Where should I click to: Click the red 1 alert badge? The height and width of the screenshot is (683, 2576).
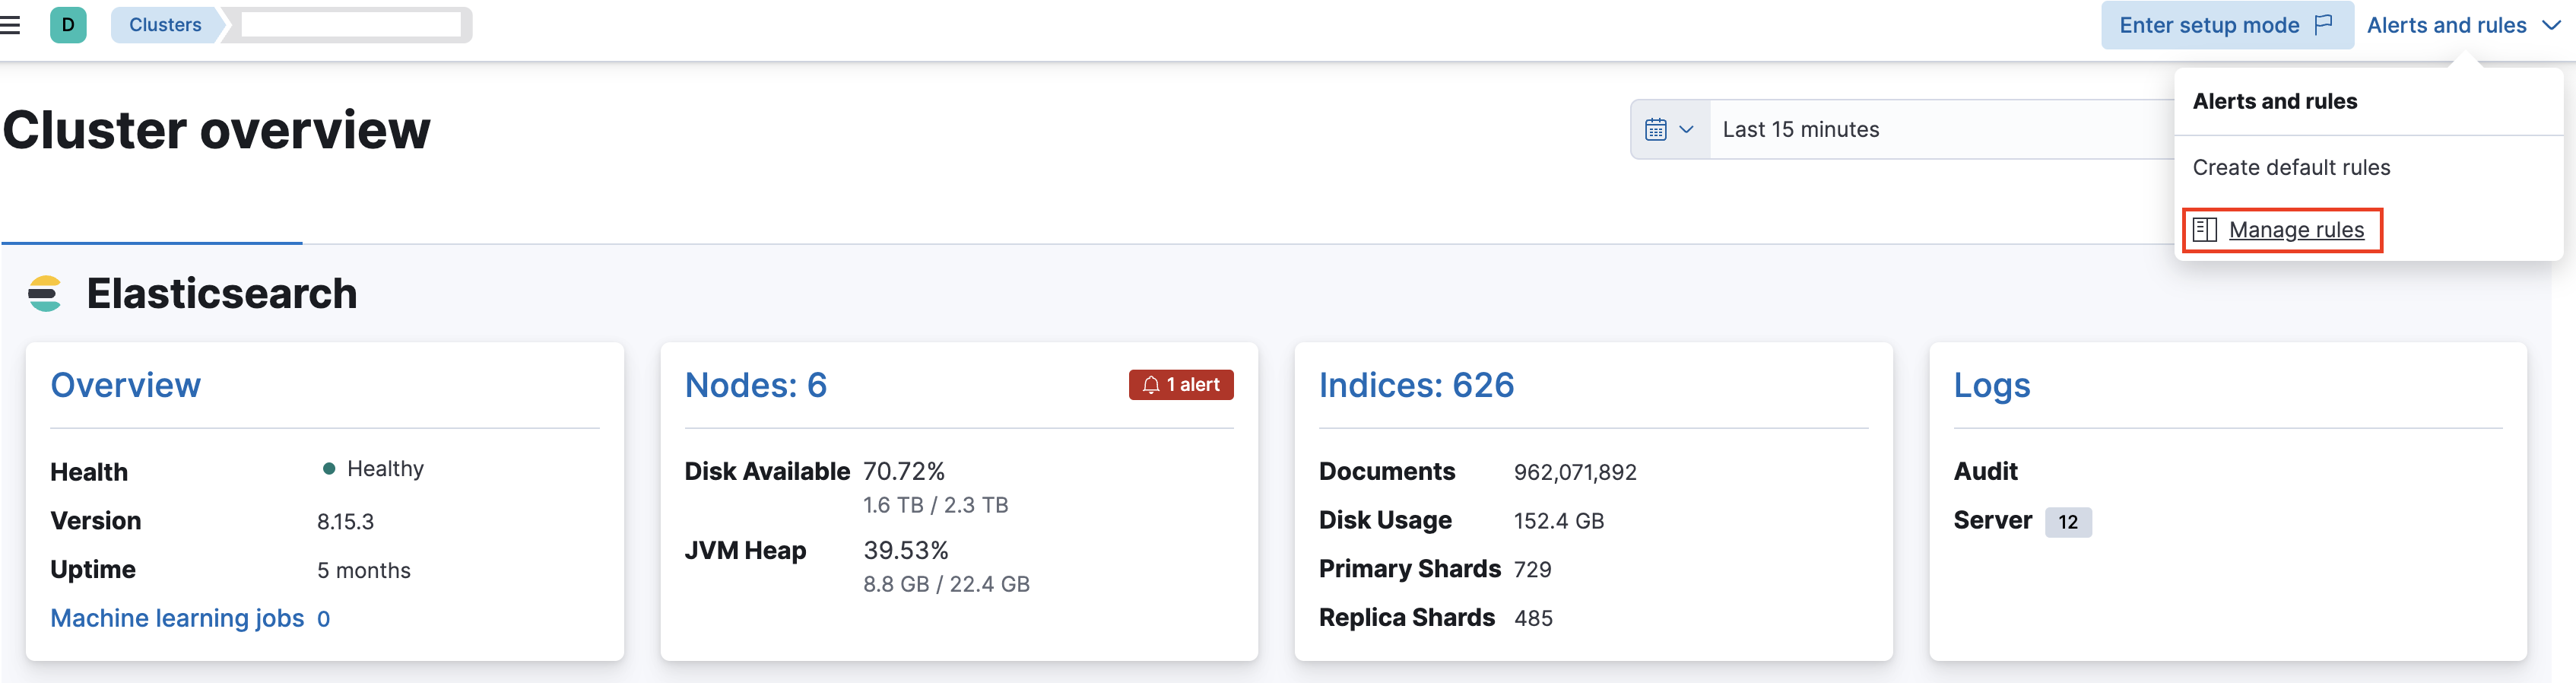click(1181, 385)
